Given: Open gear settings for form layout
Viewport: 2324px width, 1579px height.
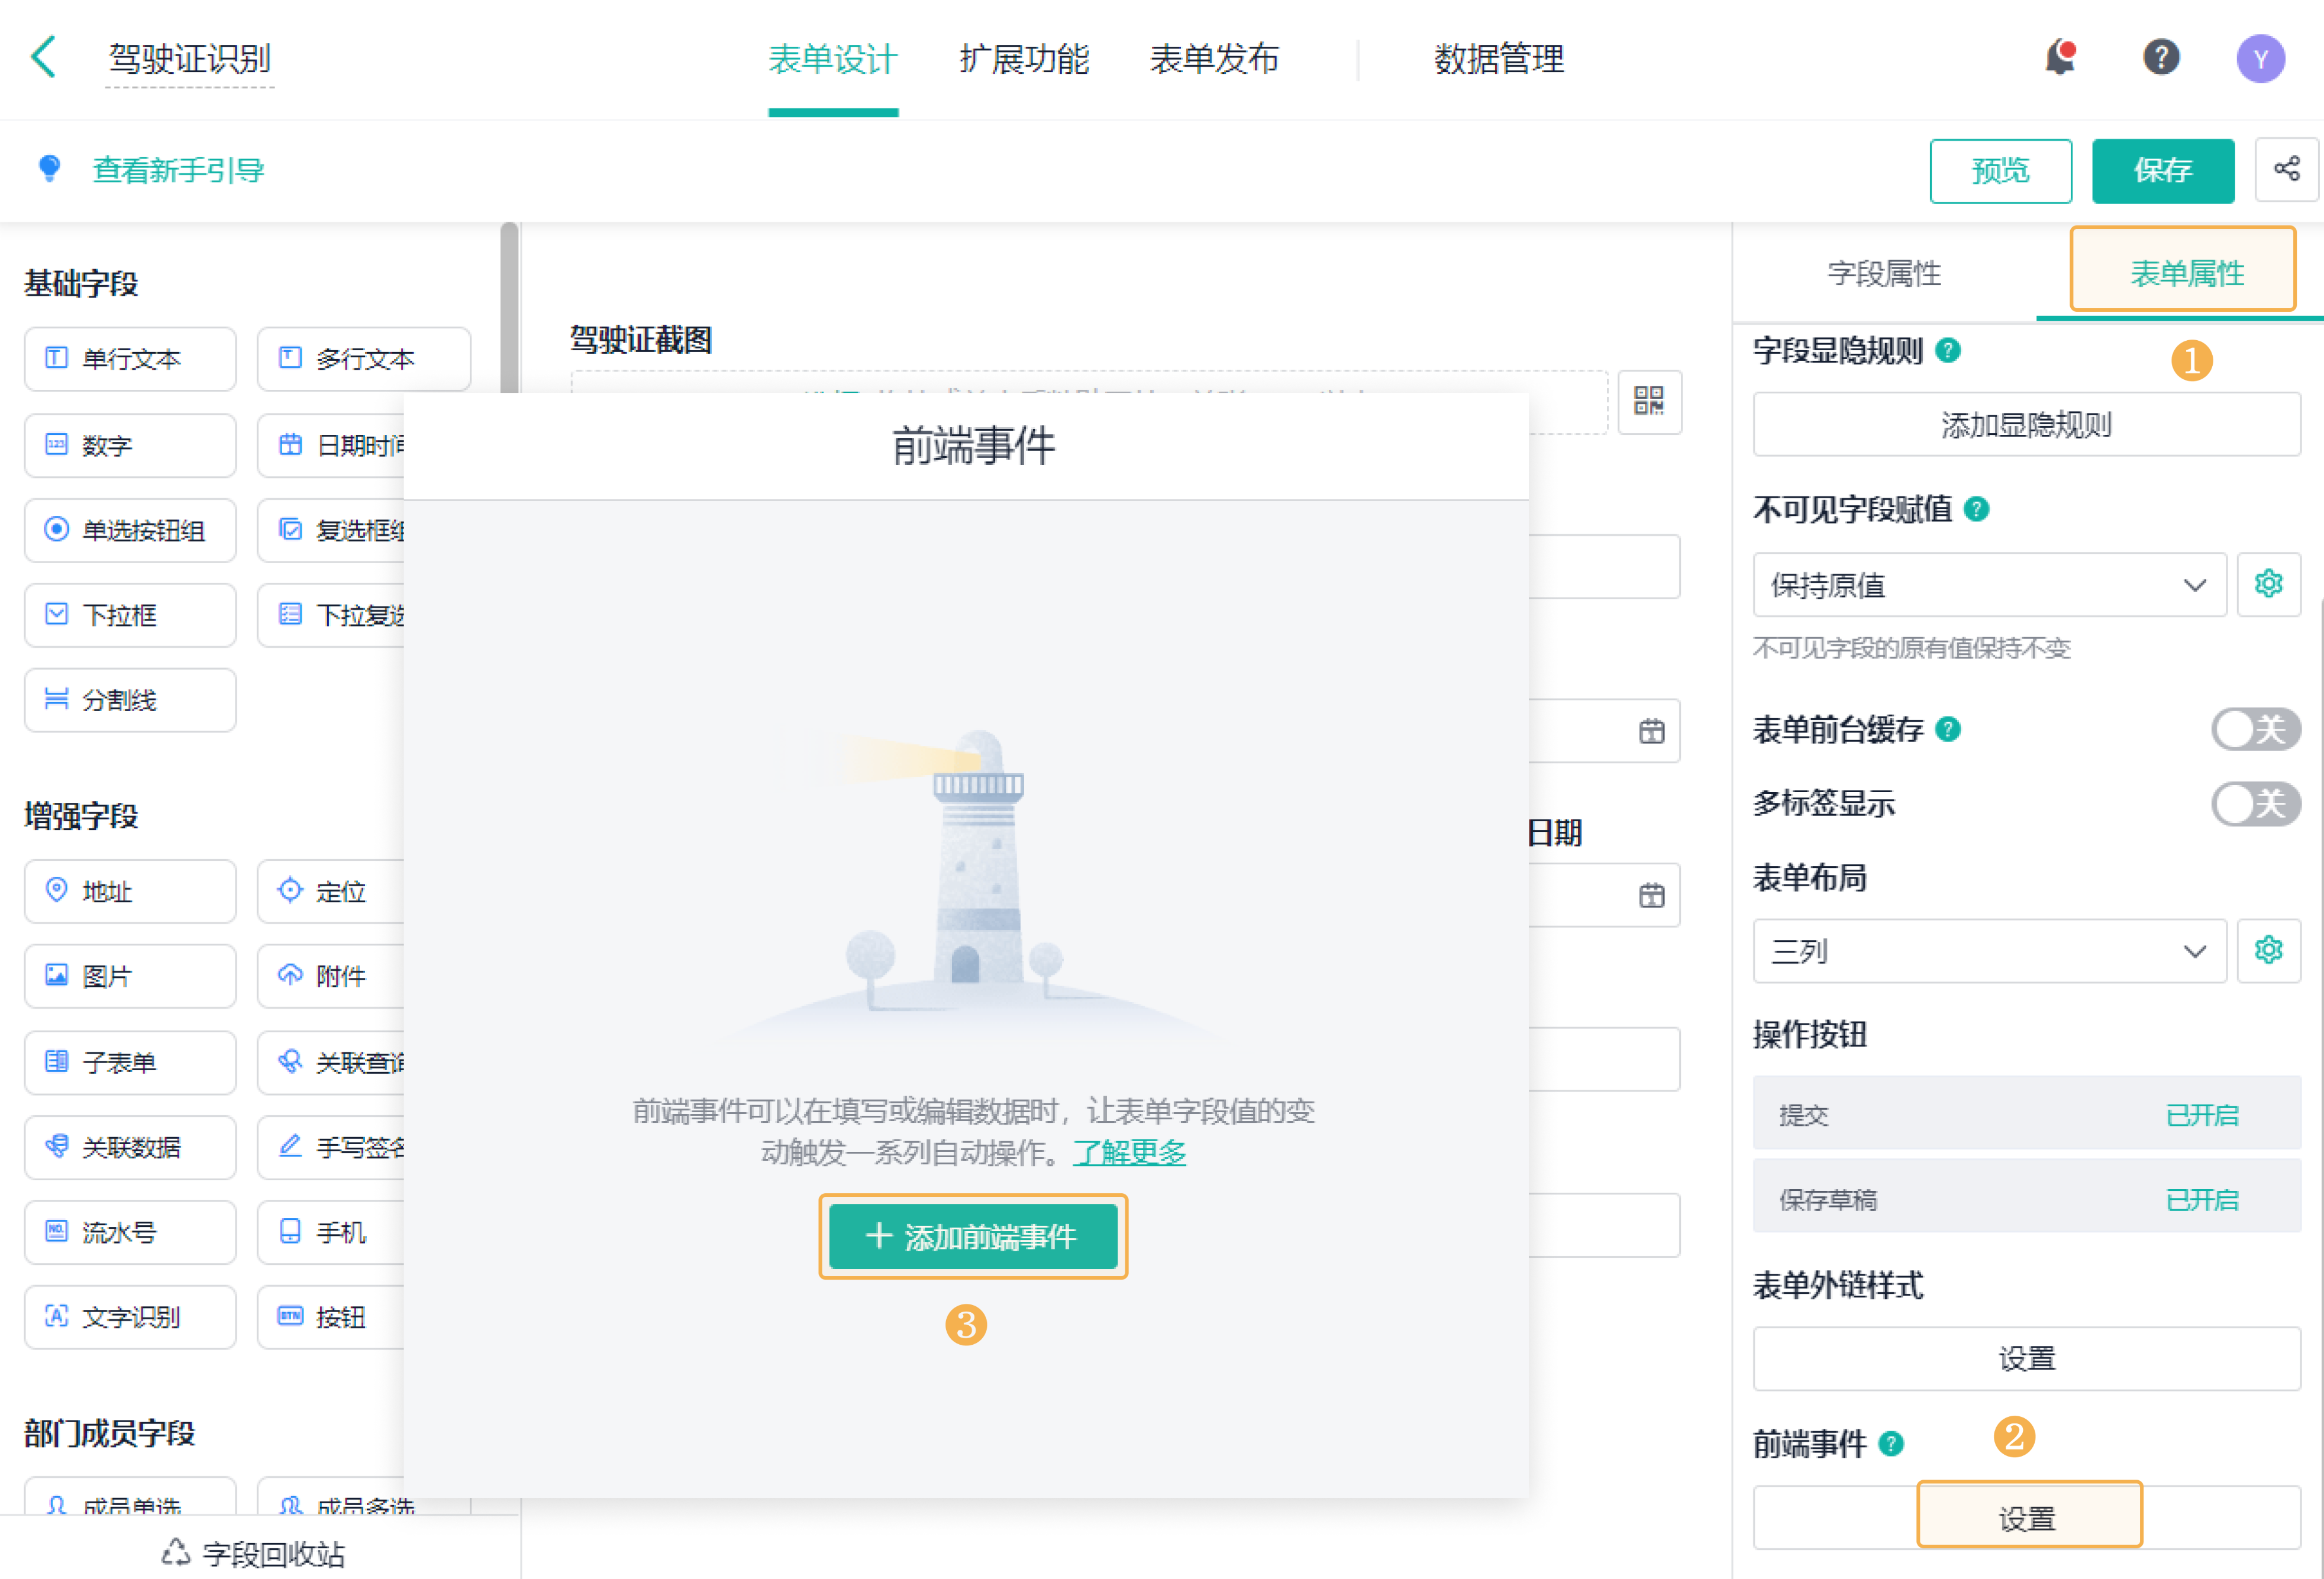Looking at the screenshot, I should 2268,950.
